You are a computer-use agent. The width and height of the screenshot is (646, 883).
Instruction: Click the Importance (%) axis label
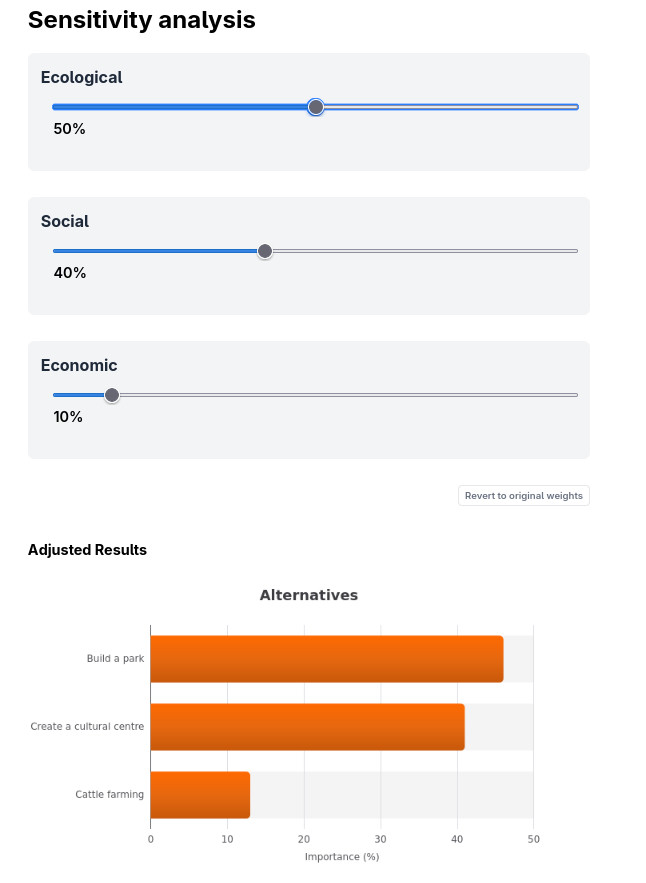342,857
